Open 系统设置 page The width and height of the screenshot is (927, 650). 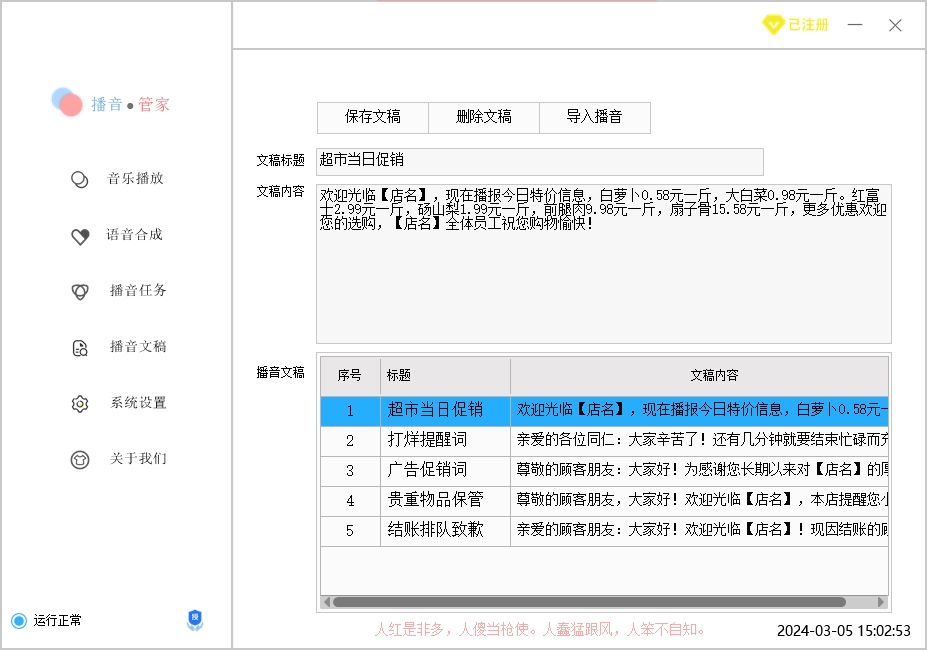[x=138, y=403]
